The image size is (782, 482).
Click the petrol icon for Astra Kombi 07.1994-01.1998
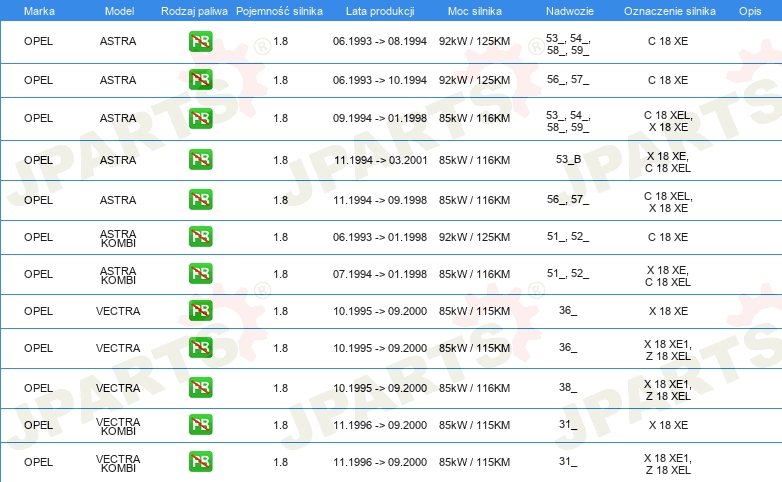point(200,273)
